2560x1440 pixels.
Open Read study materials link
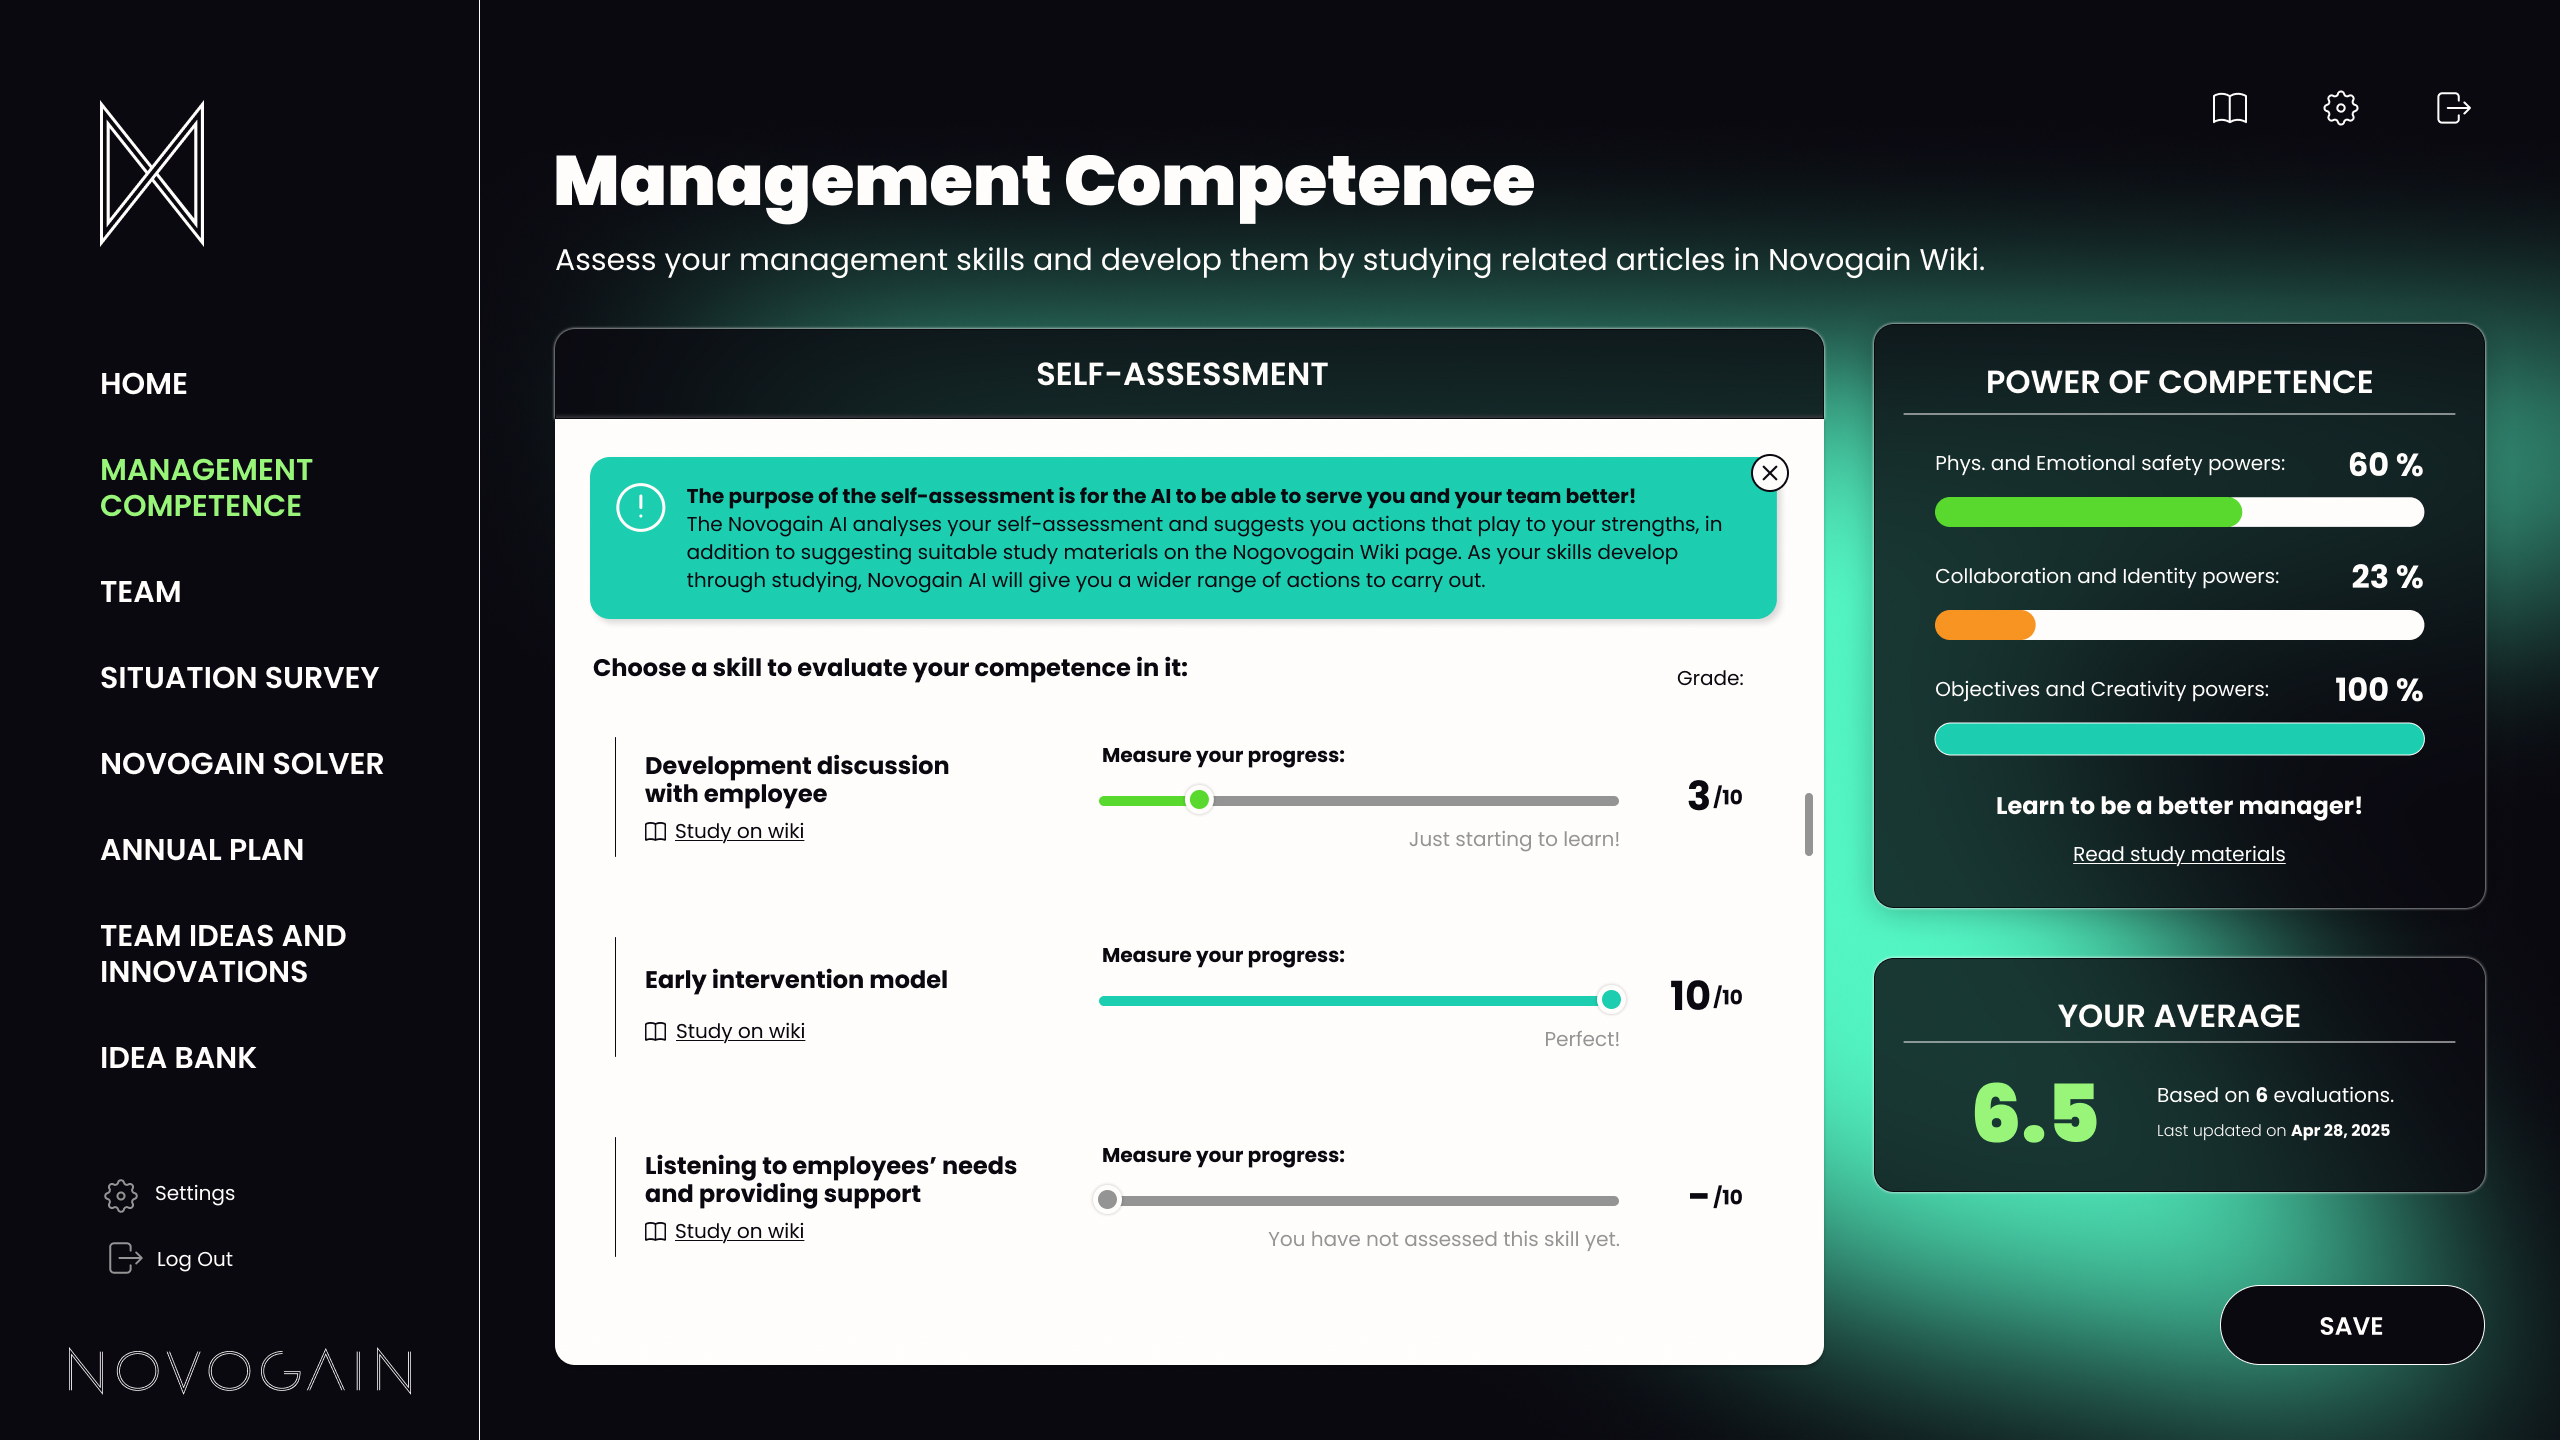pyautogui.click(x=2178, y=854)
